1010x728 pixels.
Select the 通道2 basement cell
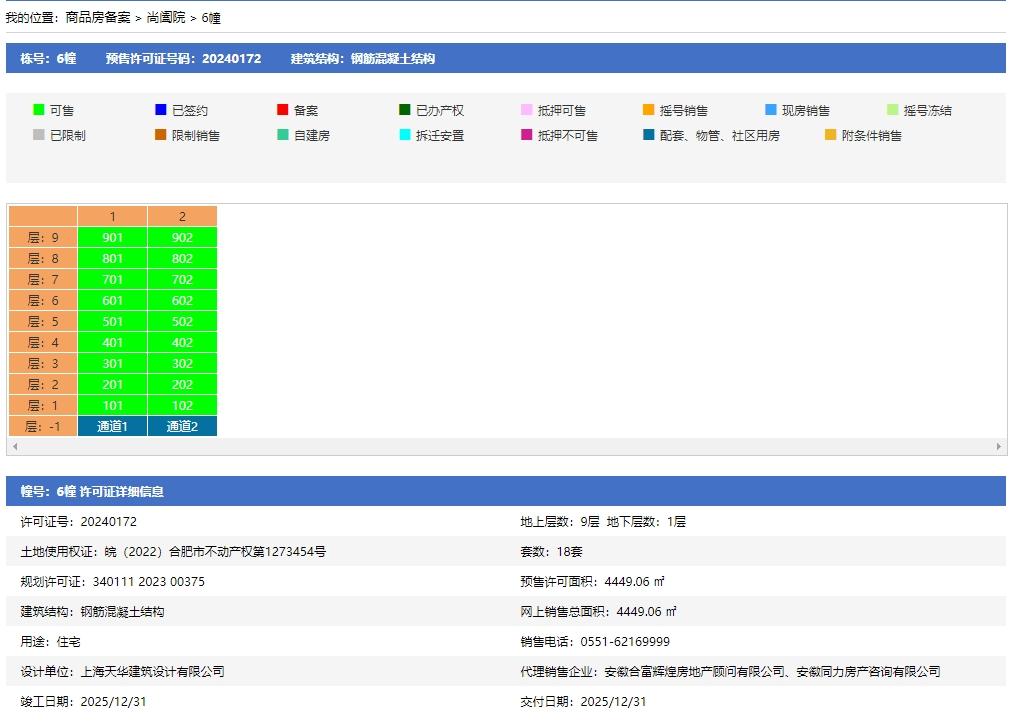pos(182,426)
